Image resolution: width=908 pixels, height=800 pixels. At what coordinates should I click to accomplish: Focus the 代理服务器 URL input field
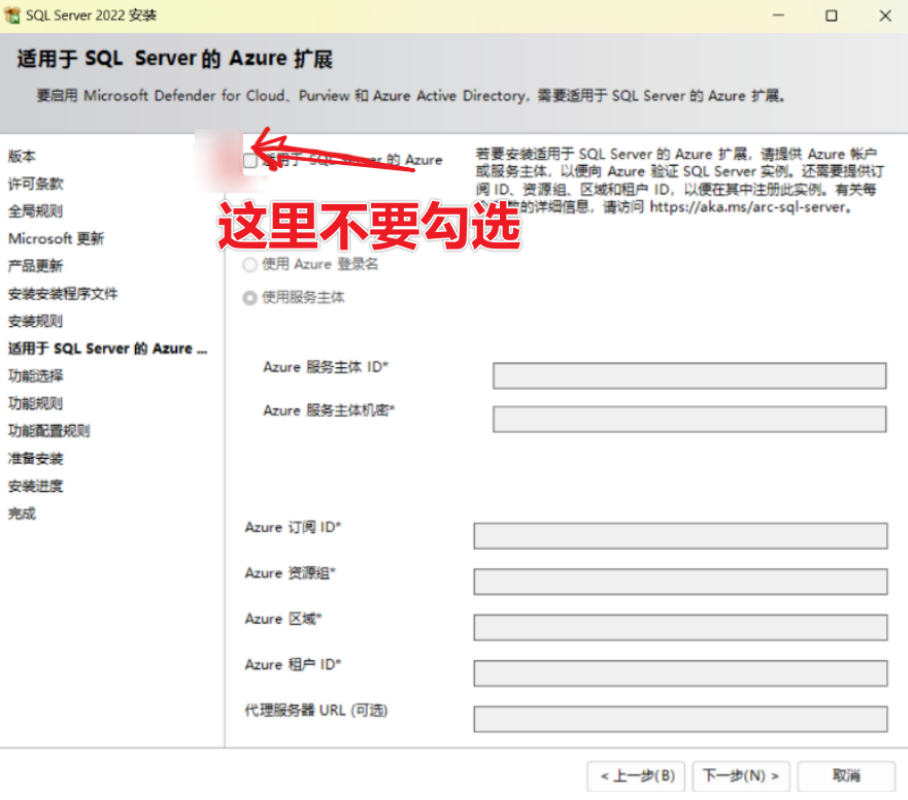tap(680, 719)
